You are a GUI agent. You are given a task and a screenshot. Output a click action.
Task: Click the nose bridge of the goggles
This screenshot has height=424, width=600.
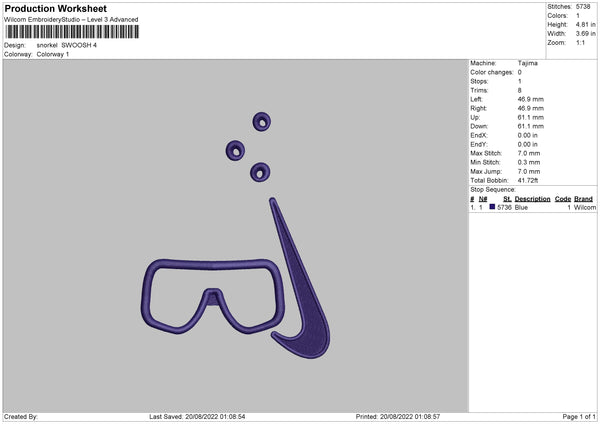pos(213,297)
